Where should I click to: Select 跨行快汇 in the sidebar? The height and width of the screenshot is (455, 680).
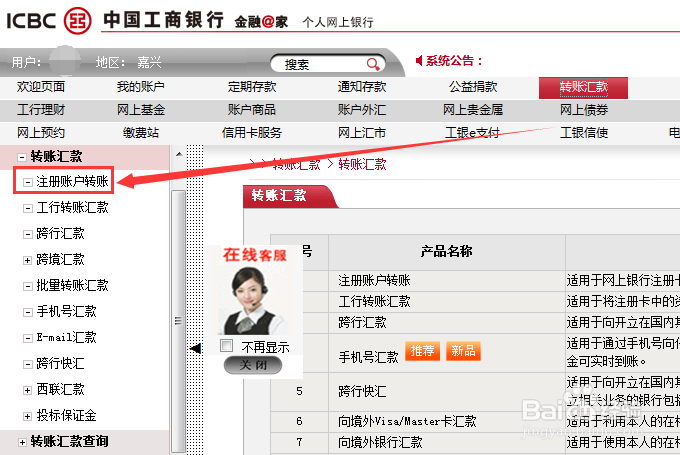(x=60, y=363)
